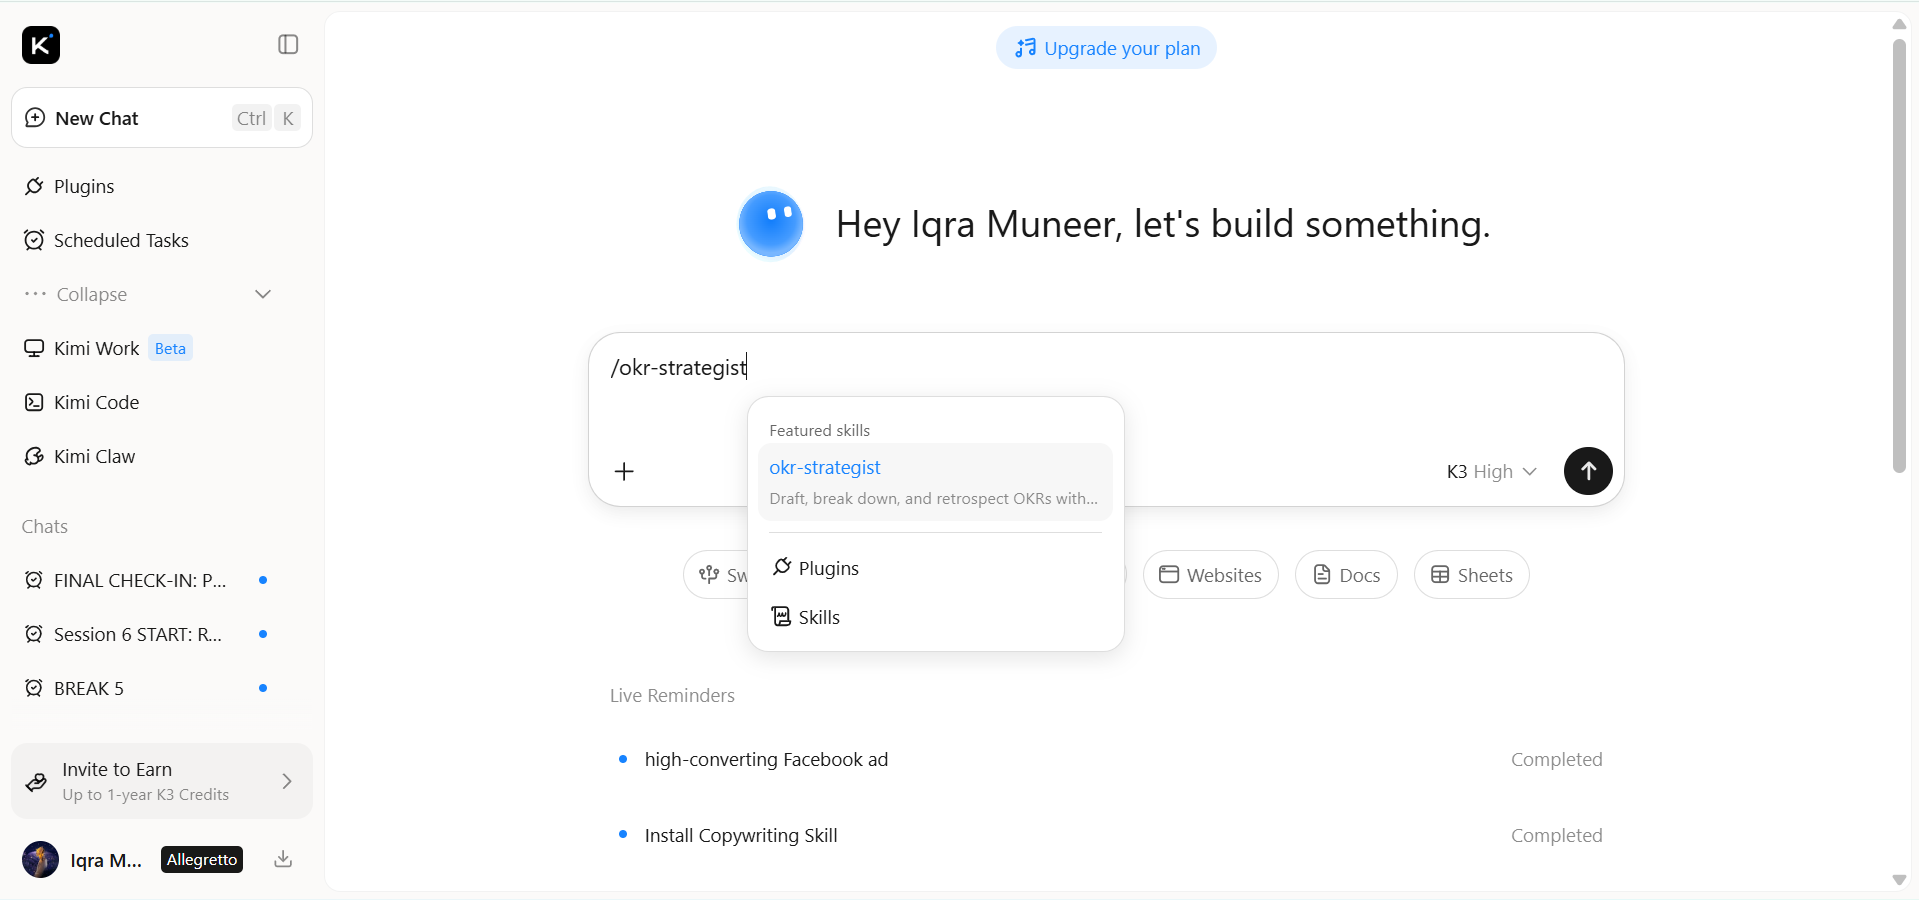Select the okr-strategist featured skill
This screenshot has width=1919, height=900.
[x=935, y=482]
